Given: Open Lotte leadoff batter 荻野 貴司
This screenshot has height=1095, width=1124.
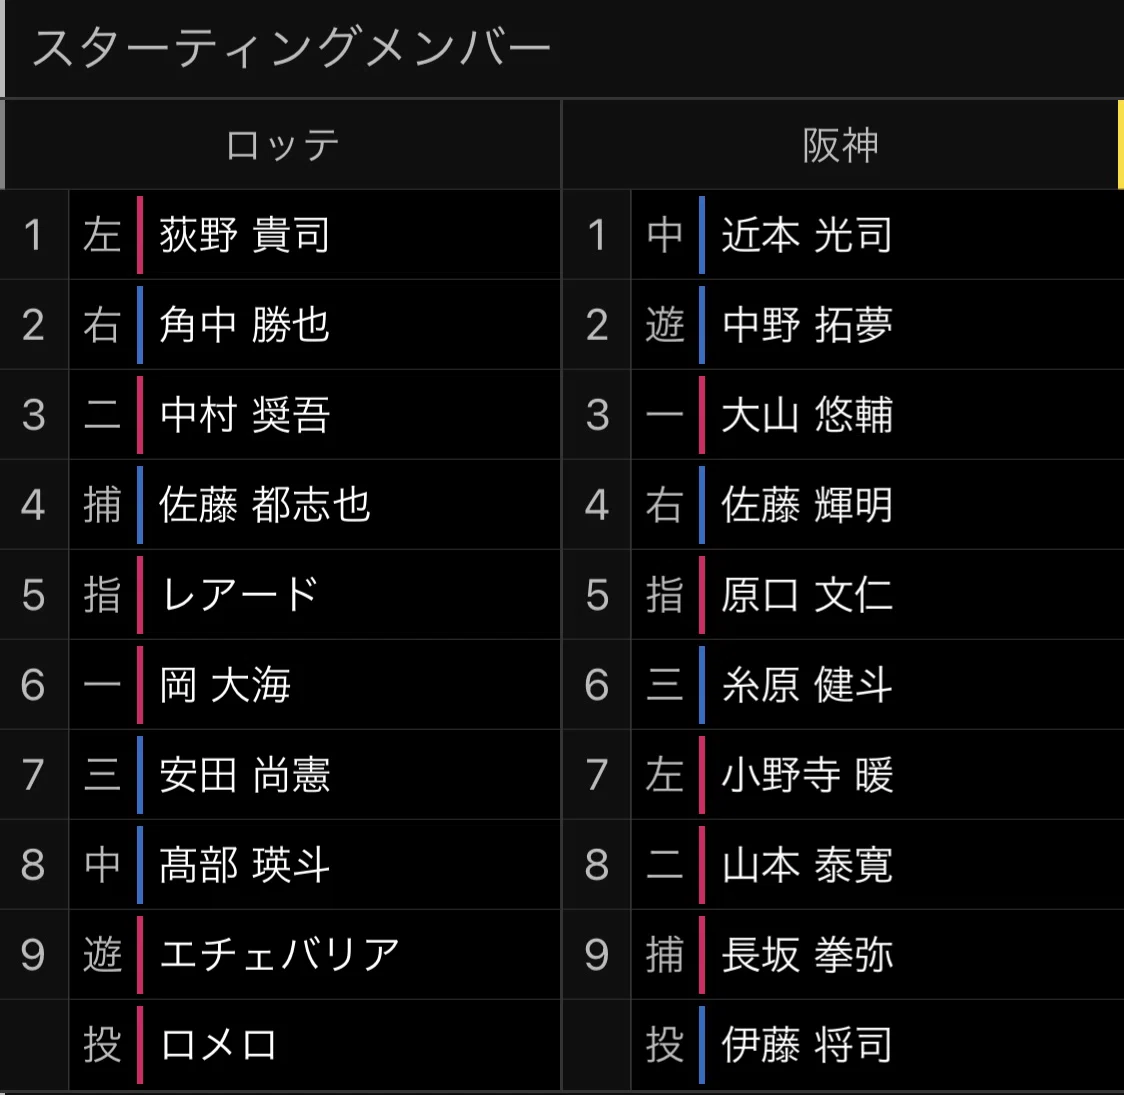Looking at the screenshot, I should tap(244, 234).
